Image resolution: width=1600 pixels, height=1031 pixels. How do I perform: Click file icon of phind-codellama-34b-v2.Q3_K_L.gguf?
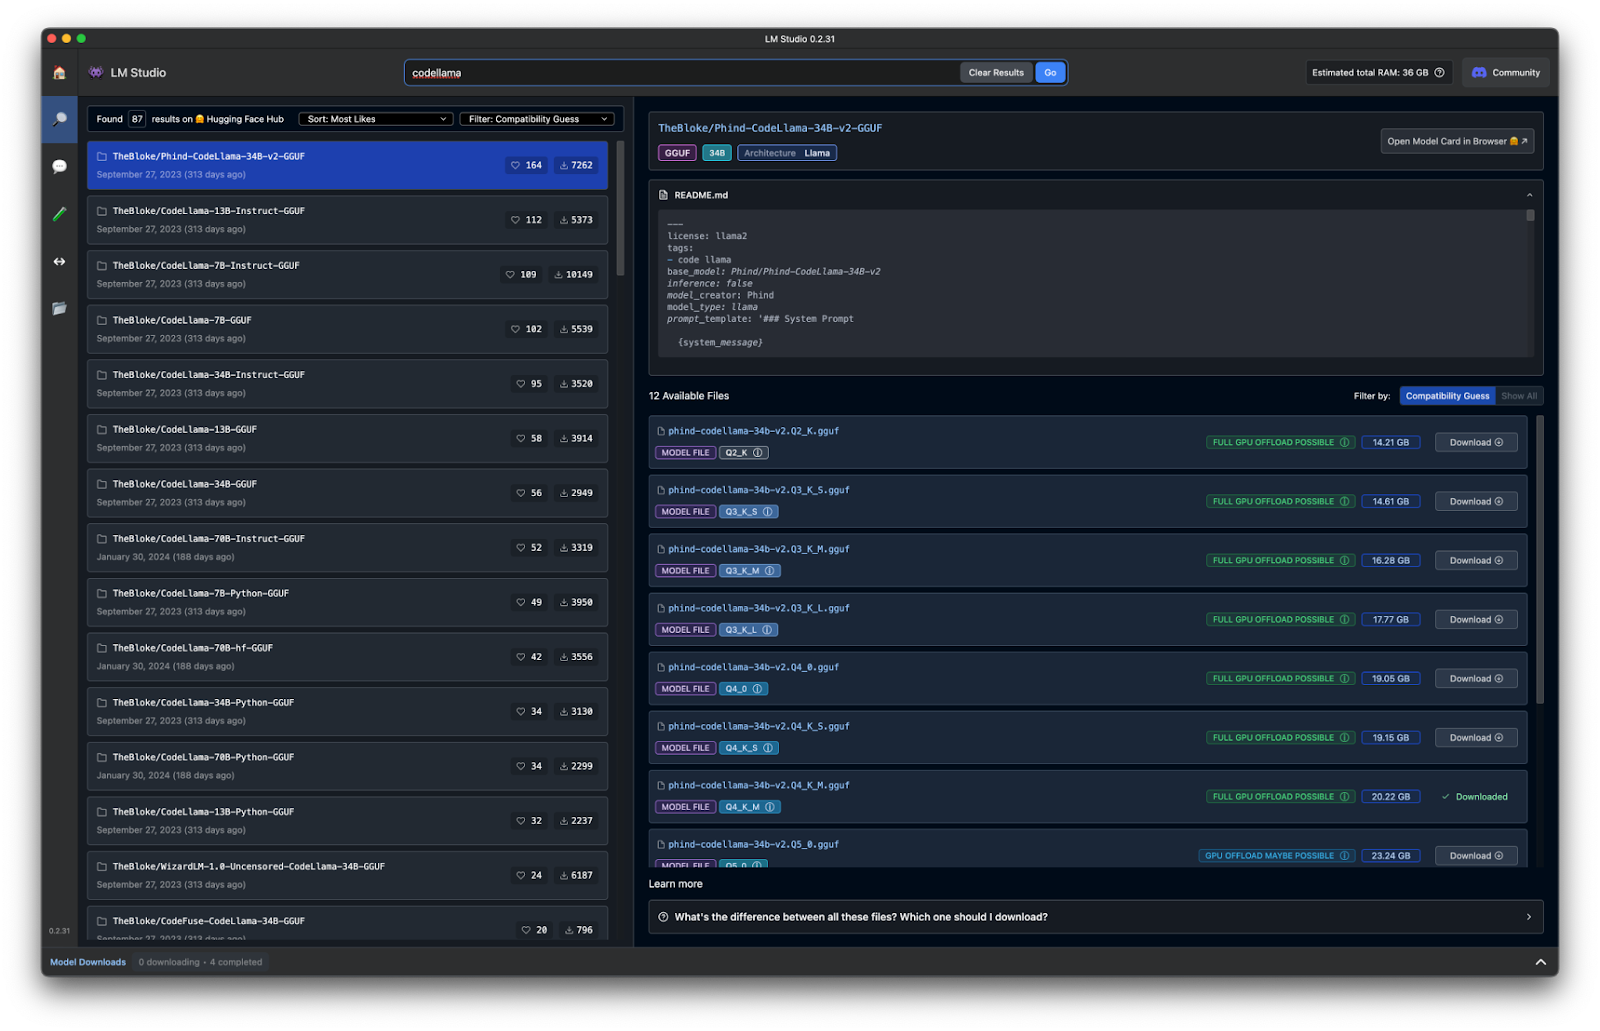pos(661,608)
